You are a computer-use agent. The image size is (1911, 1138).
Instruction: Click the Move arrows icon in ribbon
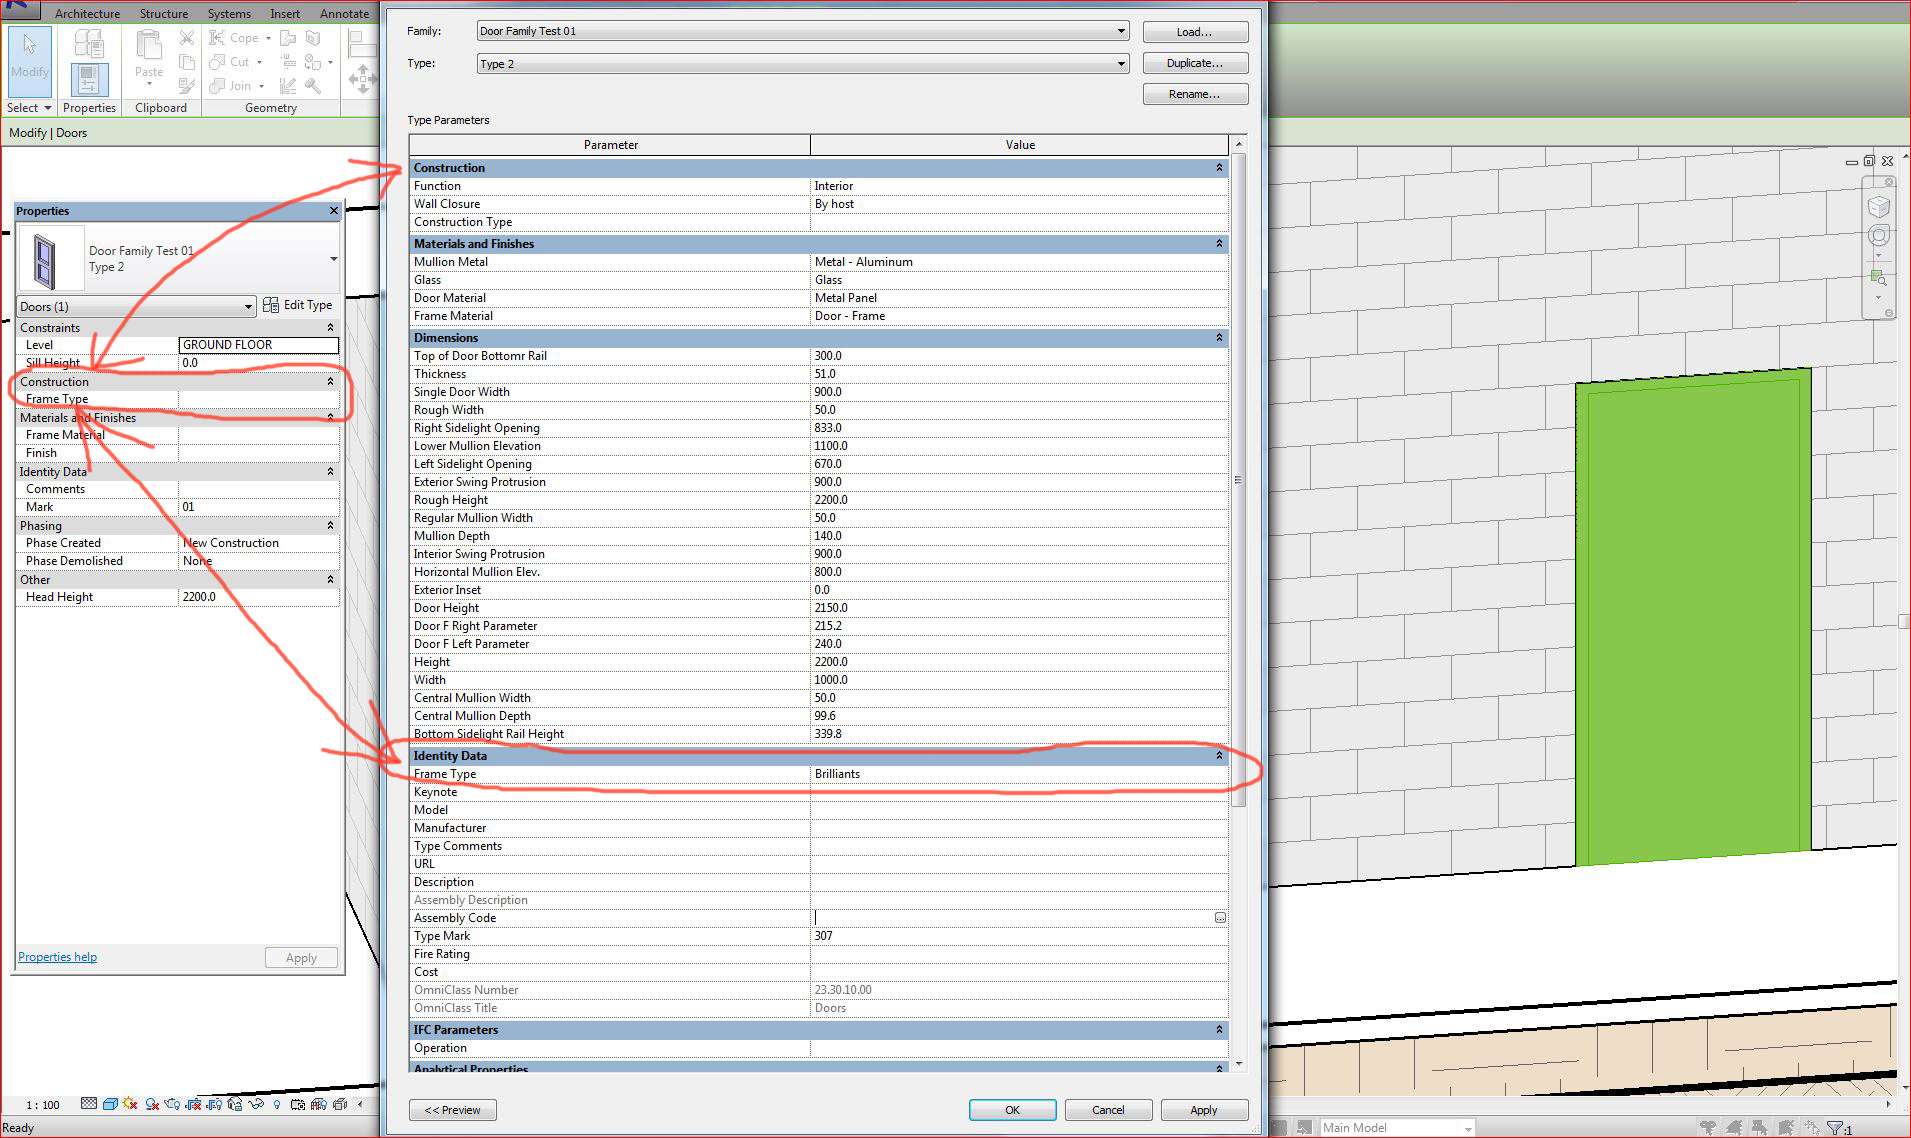tap(361, 78)
